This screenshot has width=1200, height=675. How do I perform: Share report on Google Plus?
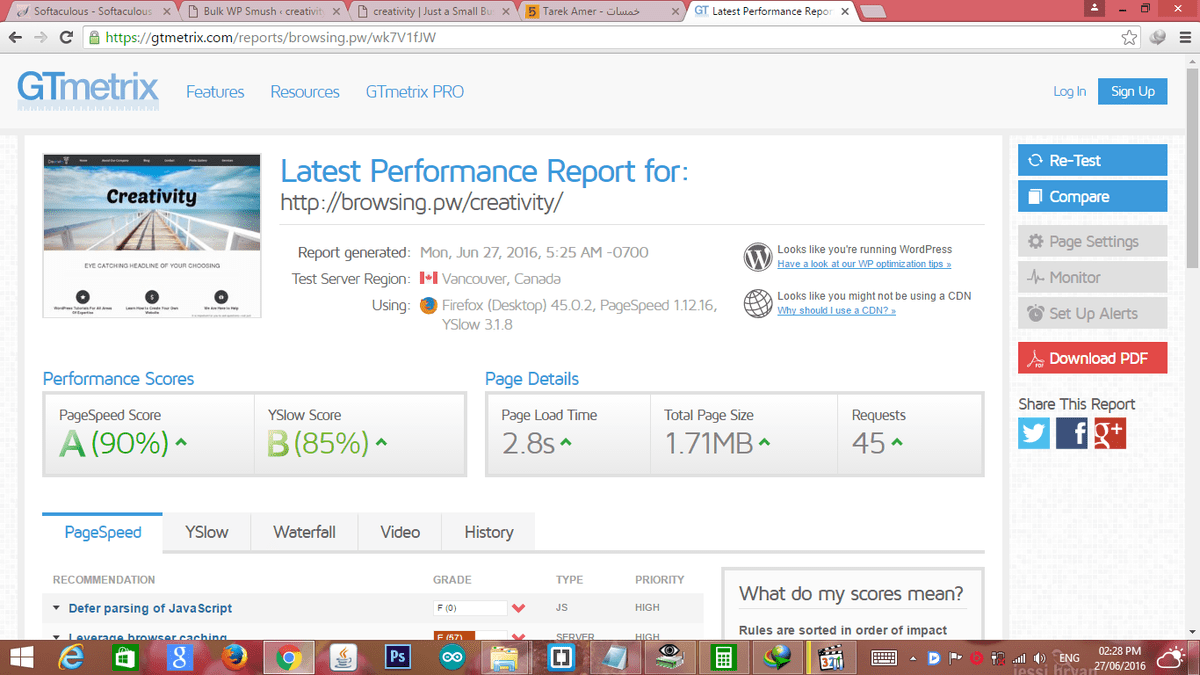(x=1110, y=432)
